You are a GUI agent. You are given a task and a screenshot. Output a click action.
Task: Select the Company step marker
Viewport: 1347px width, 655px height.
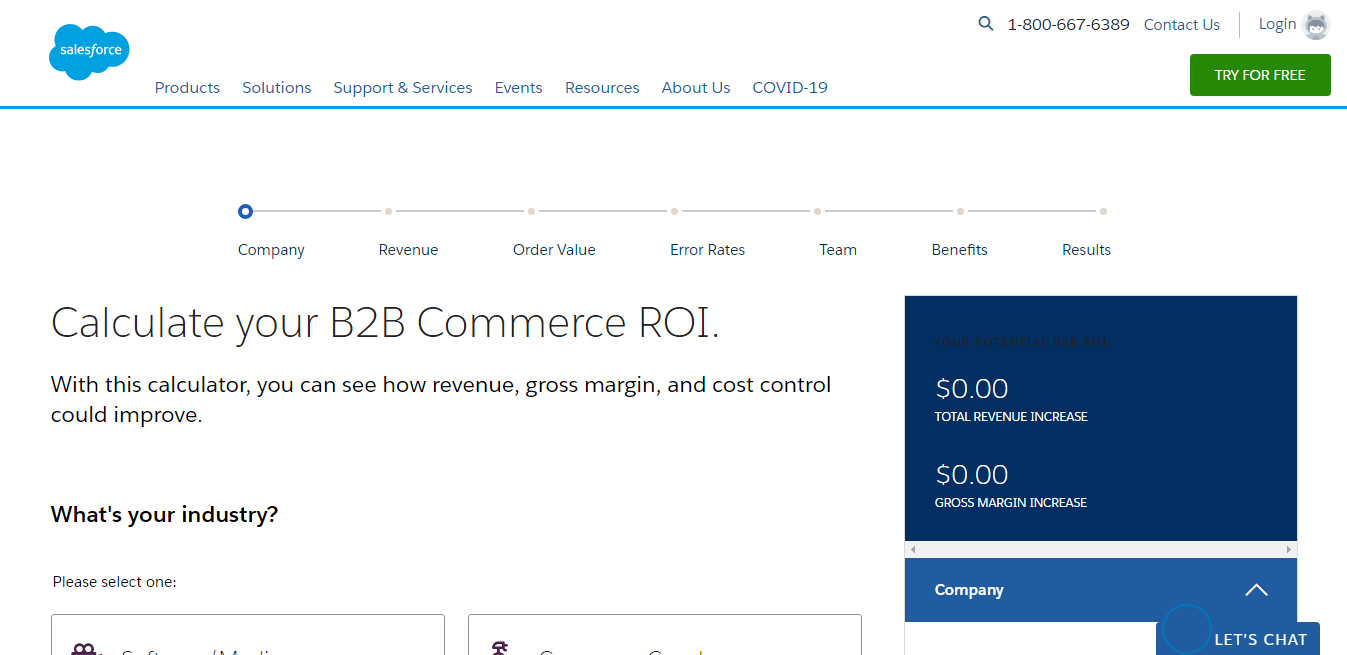coord(246,211)
